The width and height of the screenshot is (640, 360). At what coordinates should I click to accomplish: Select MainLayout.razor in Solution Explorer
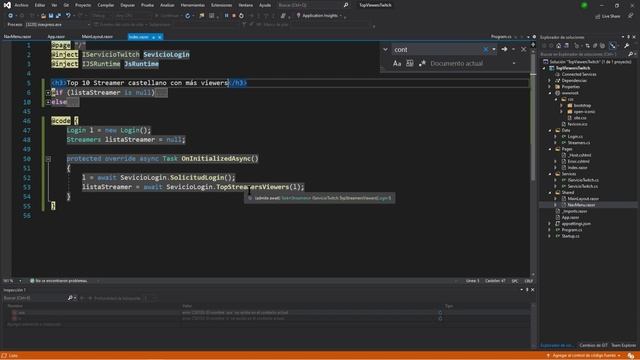pyautogui.click(x=583, y=199)
